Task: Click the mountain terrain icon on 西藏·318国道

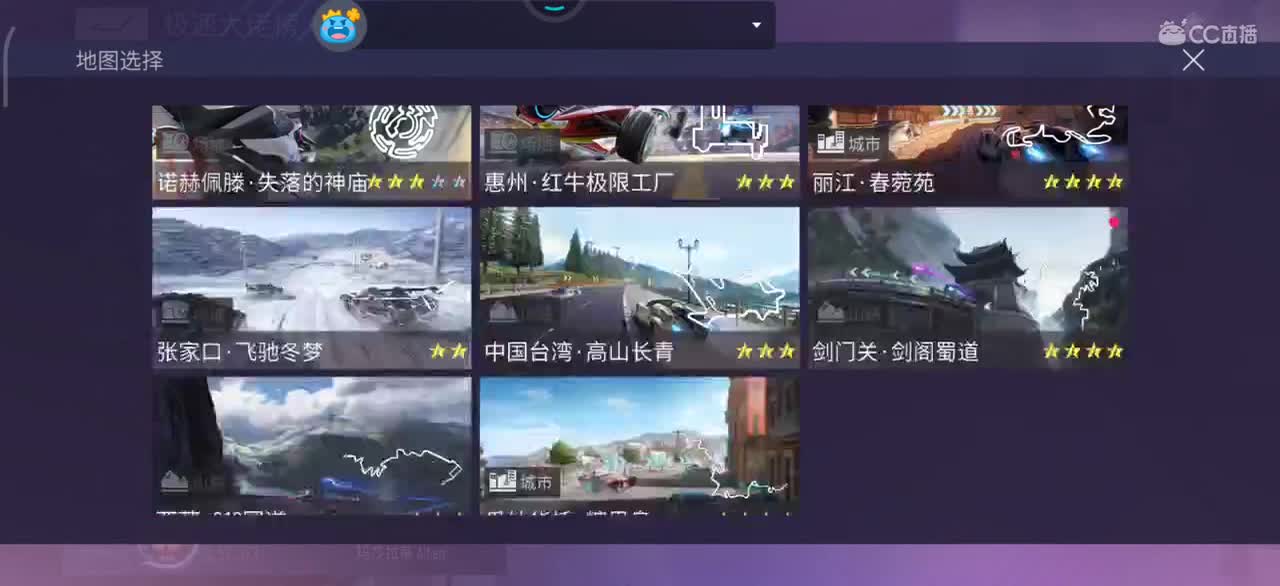Action: (175, 481)
